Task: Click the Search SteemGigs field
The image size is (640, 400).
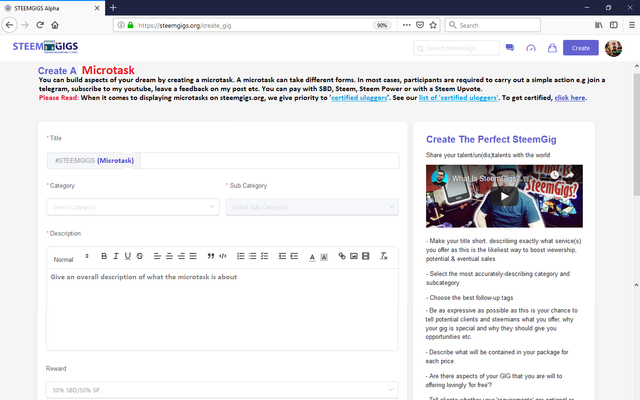Action: point(456,48)
